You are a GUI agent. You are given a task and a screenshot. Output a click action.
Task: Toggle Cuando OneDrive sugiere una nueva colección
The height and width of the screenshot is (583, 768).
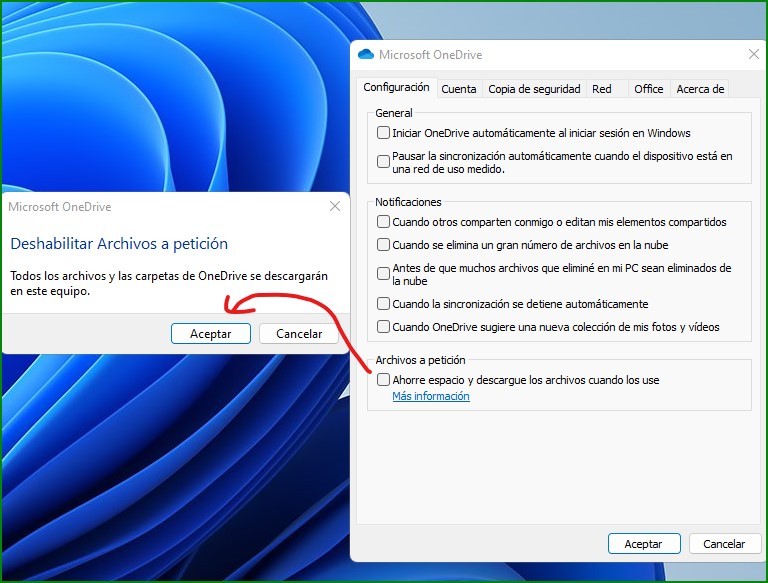(x=383, y=326)
